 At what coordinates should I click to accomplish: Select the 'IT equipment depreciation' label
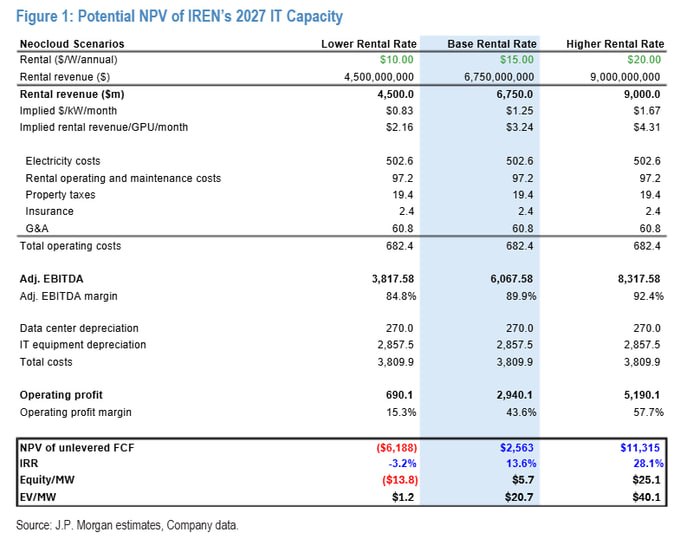coord(83,345)
